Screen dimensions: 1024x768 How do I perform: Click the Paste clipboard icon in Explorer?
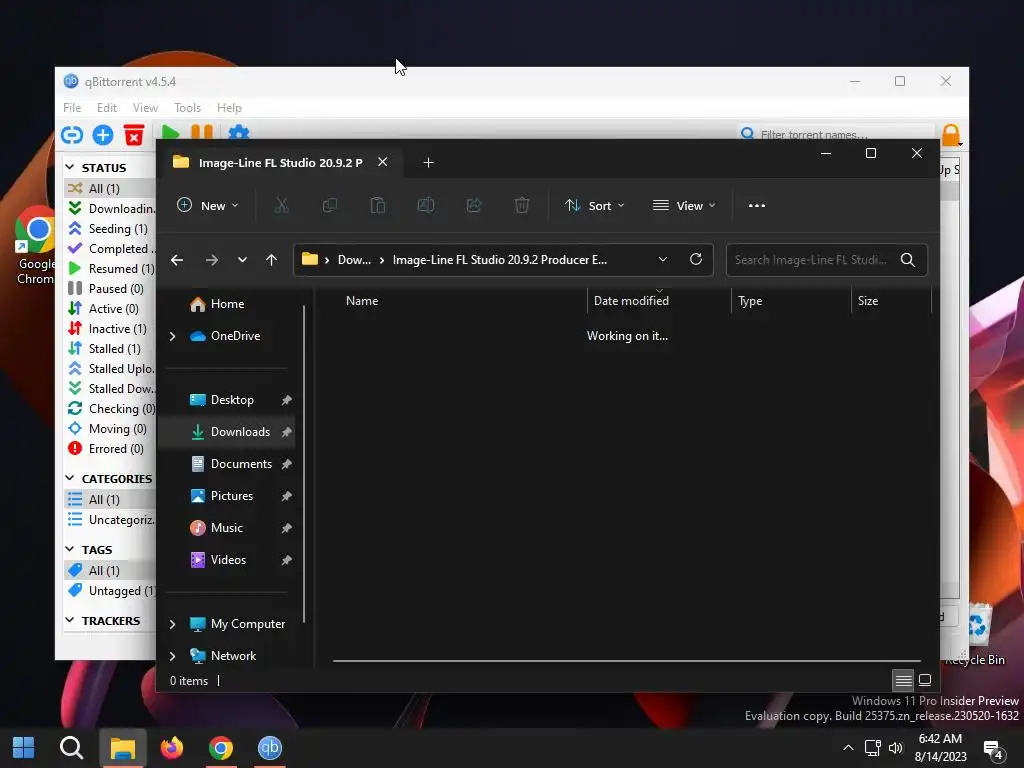coord(377,205)
